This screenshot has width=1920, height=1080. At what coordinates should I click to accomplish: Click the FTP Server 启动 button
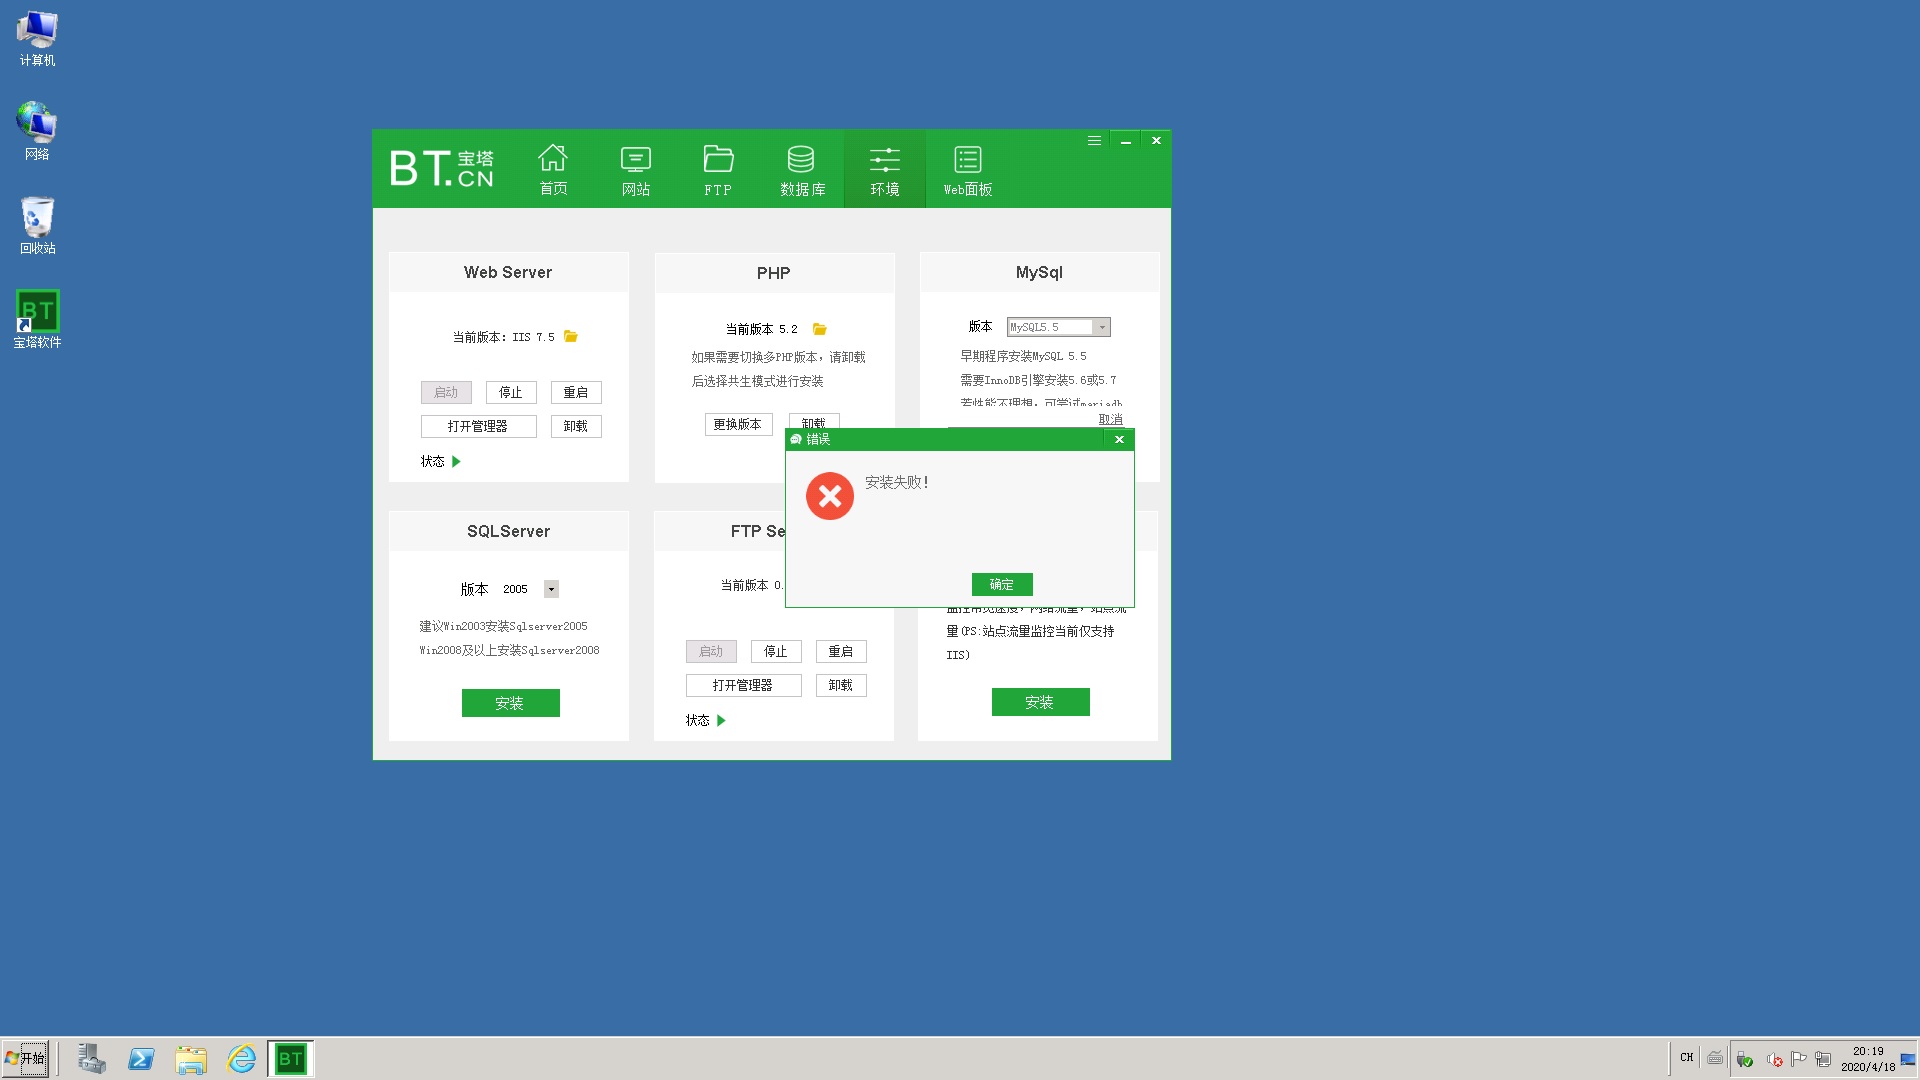pos(711,651)
